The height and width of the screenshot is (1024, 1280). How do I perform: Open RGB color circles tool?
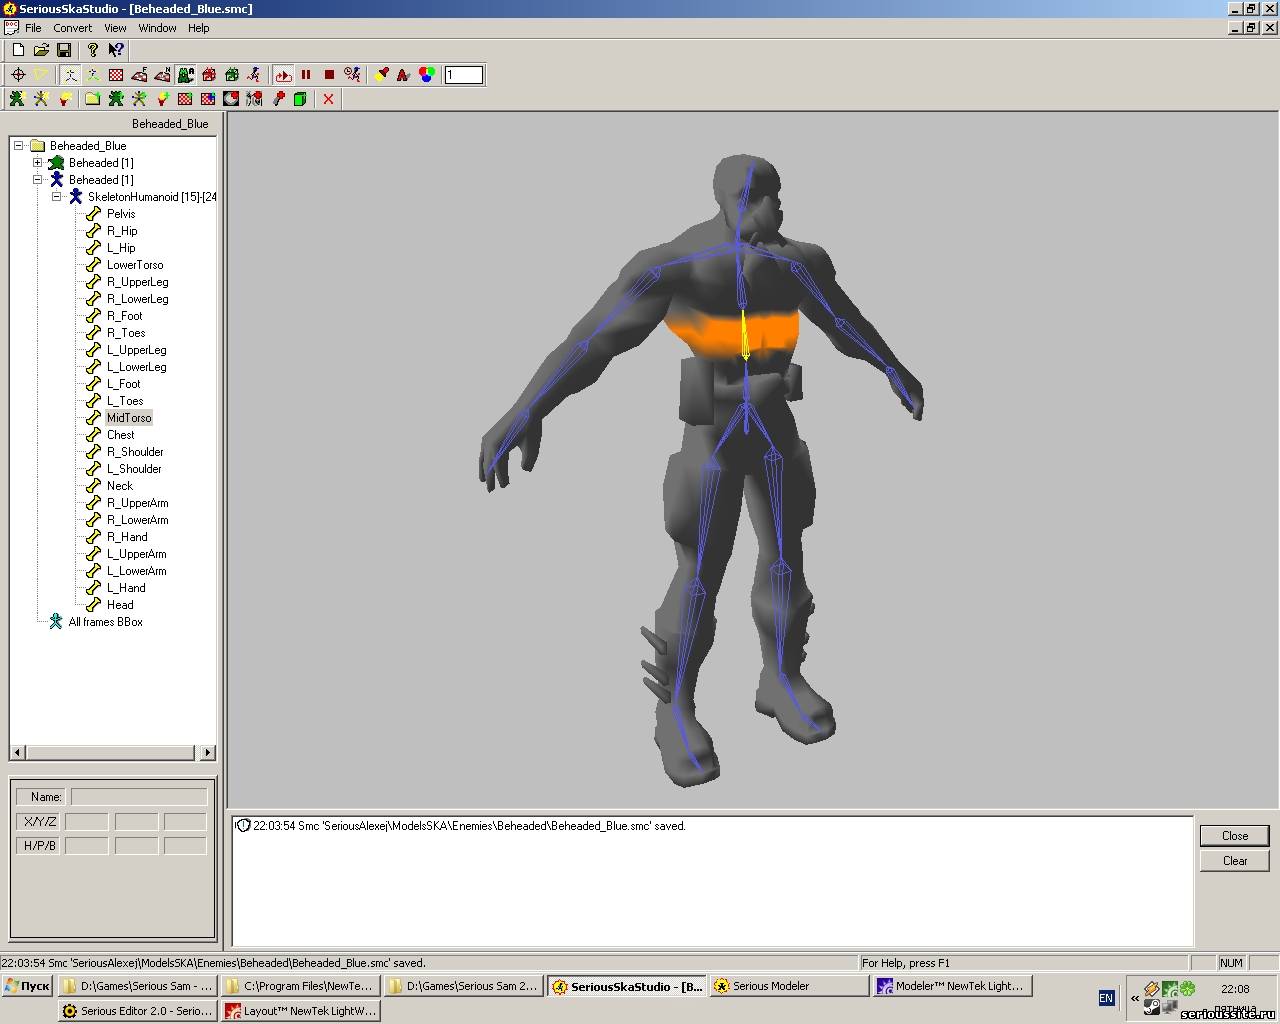(427, 75)
